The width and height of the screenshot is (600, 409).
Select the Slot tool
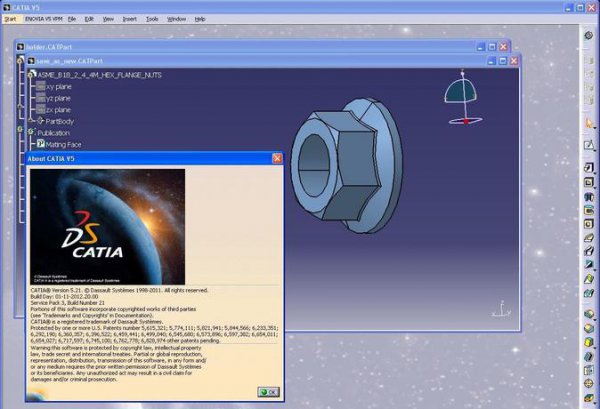coord(589,251)
